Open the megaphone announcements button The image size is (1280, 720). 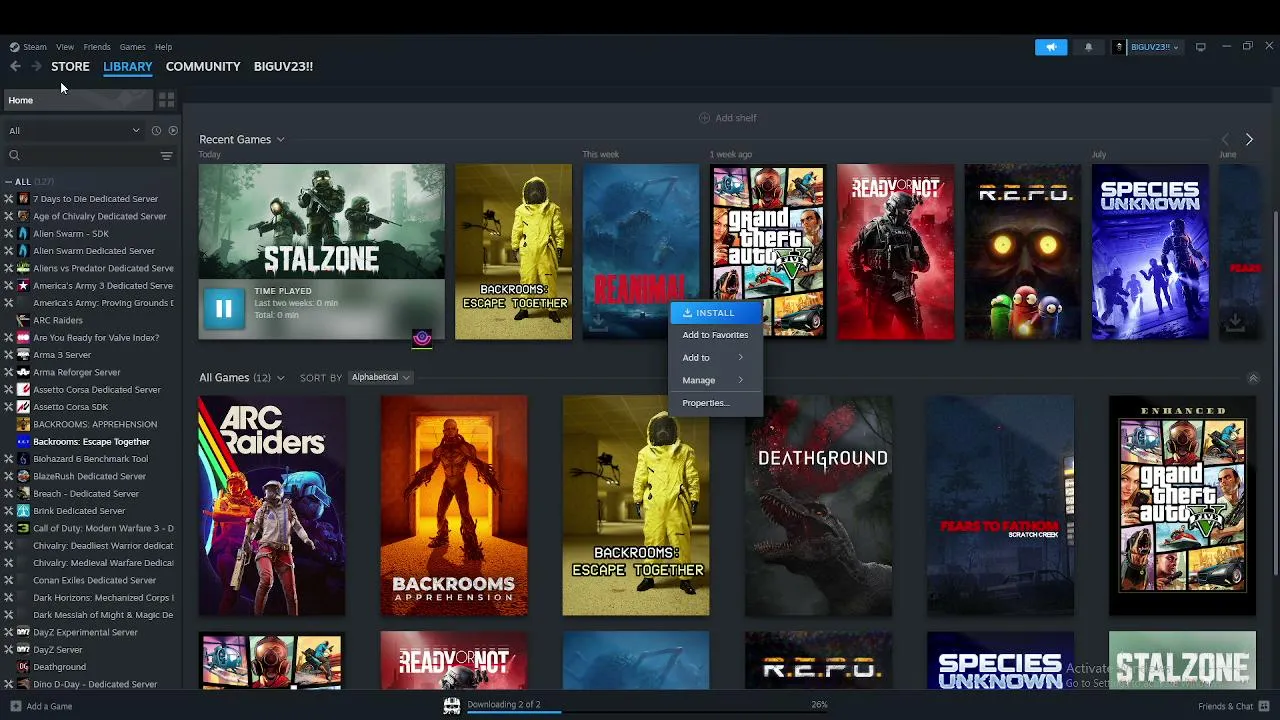[x=1051, y=47]
